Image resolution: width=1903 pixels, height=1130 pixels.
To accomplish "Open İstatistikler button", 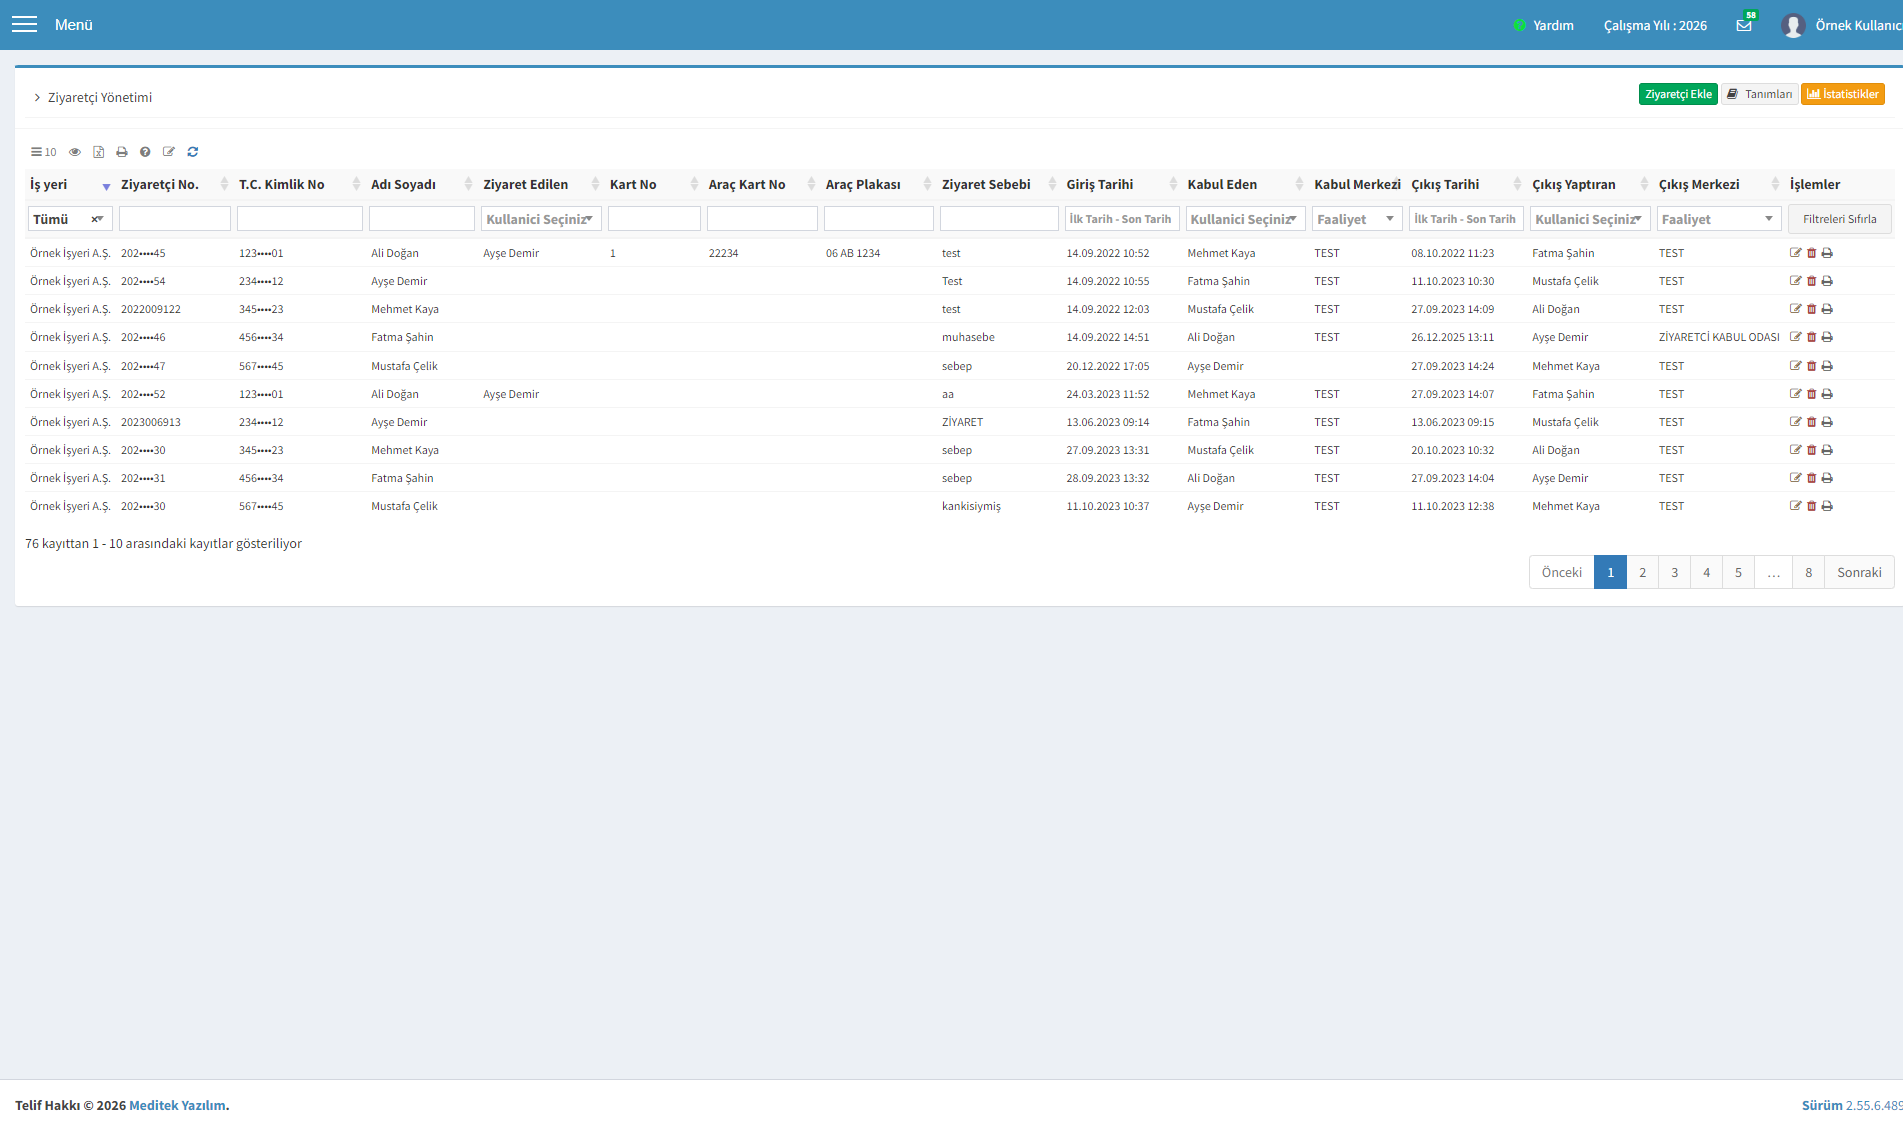I will click(1843, 94).
